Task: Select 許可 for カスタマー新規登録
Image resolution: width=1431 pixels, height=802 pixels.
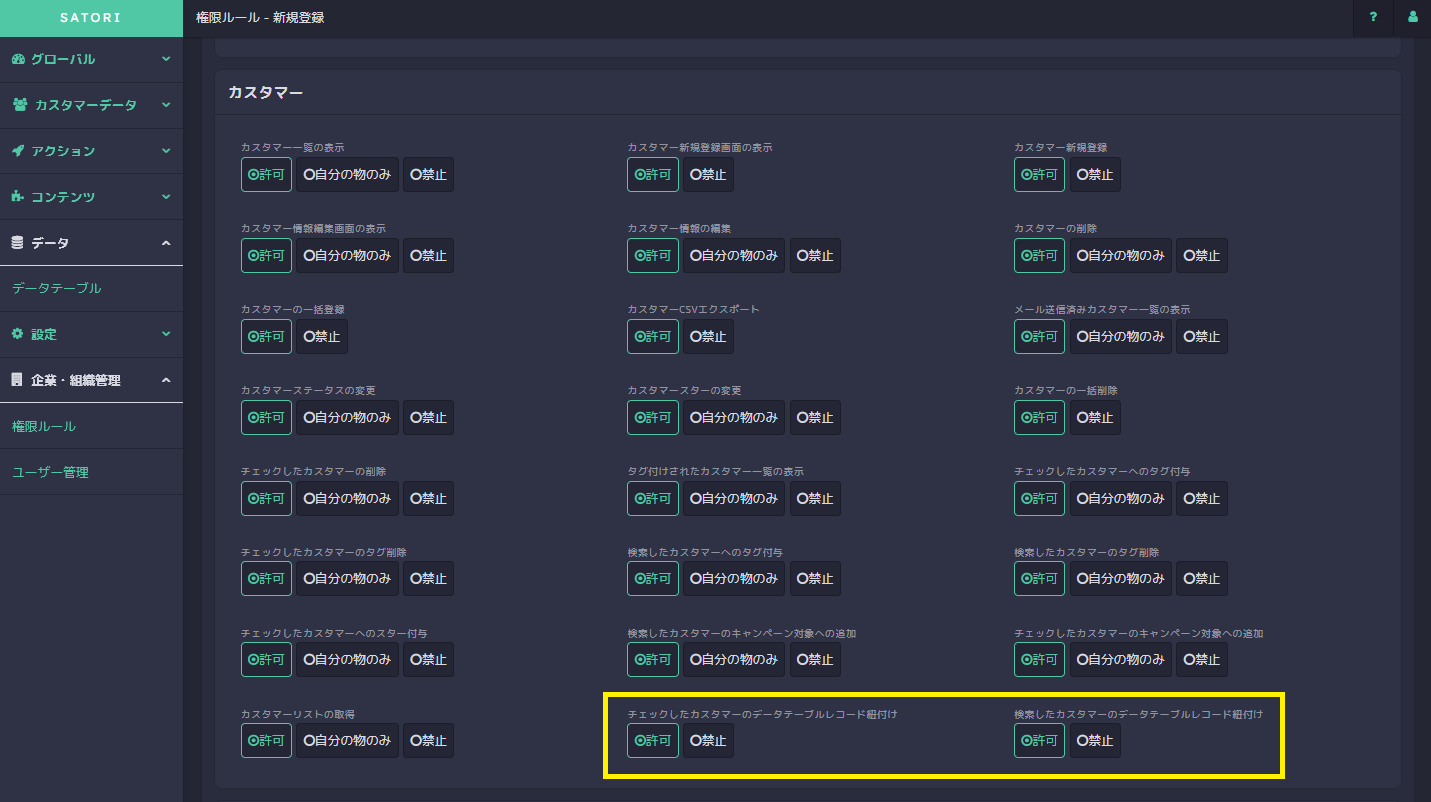Action: pyautogui.click(x=1039, y=174)
